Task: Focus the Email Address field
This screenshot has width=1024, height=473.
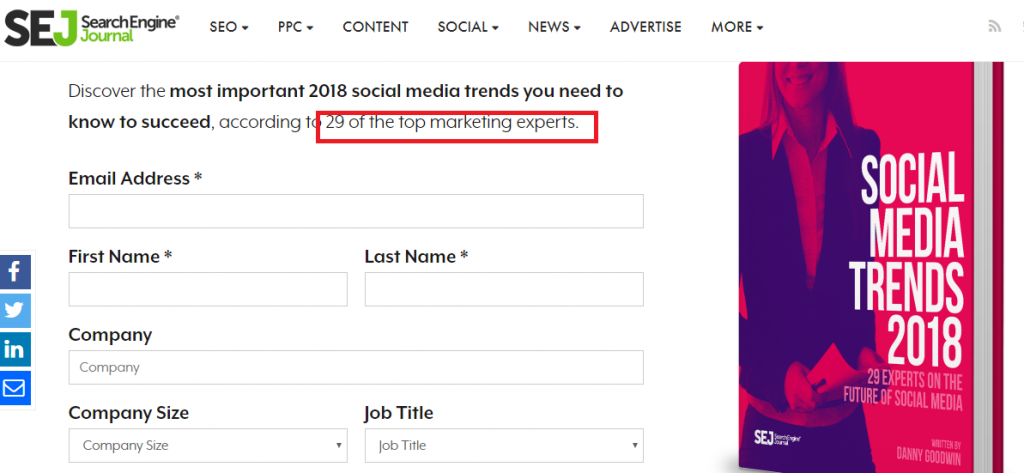Action: coord(356,211)
